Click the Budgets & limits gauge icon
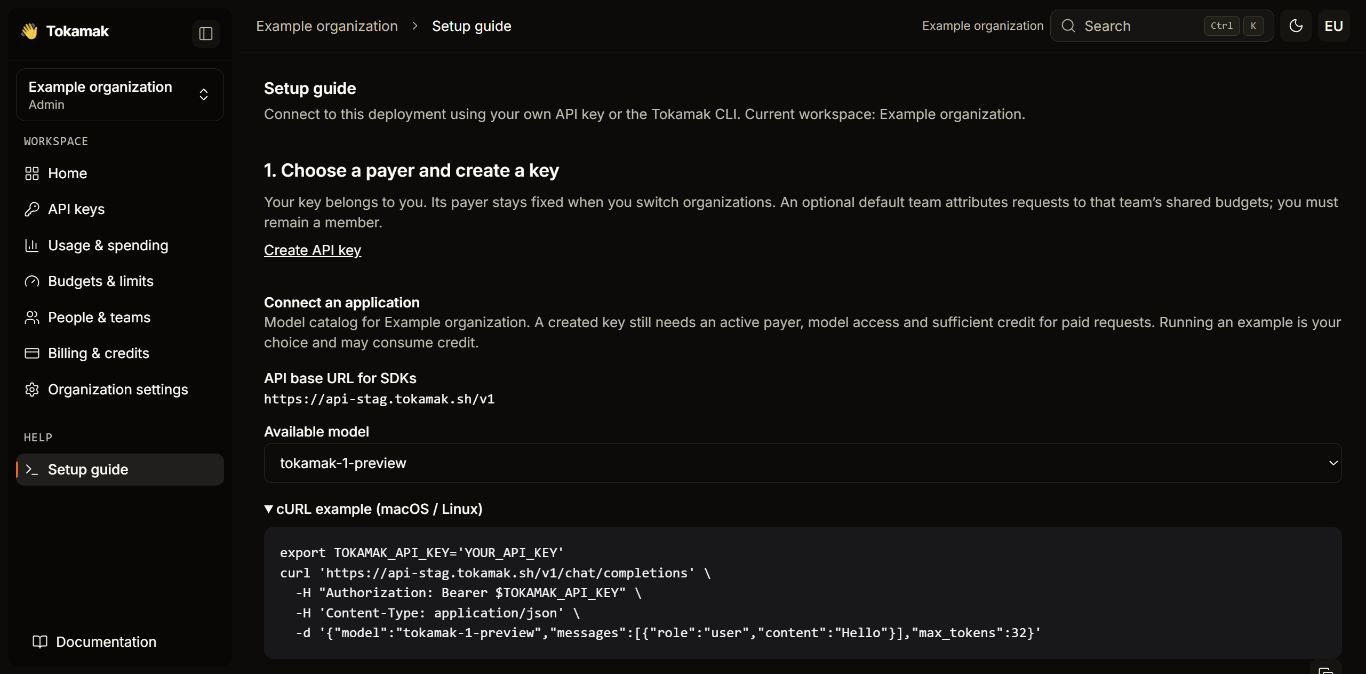 click(32, 281)
